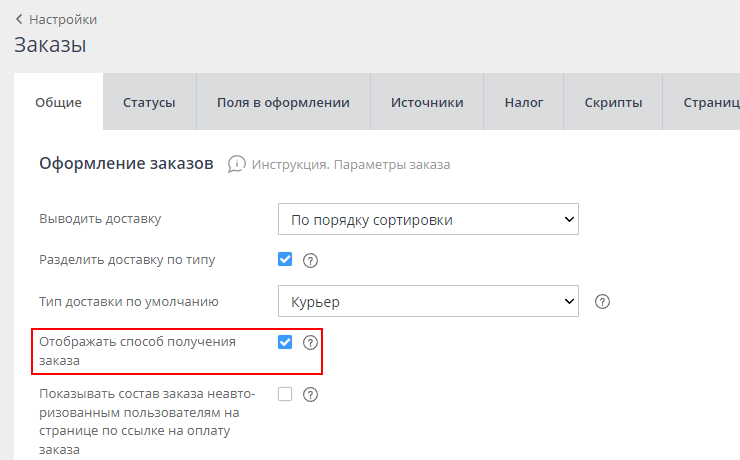Open help icon for Отображать способ получения заказа

pos(310,342)
